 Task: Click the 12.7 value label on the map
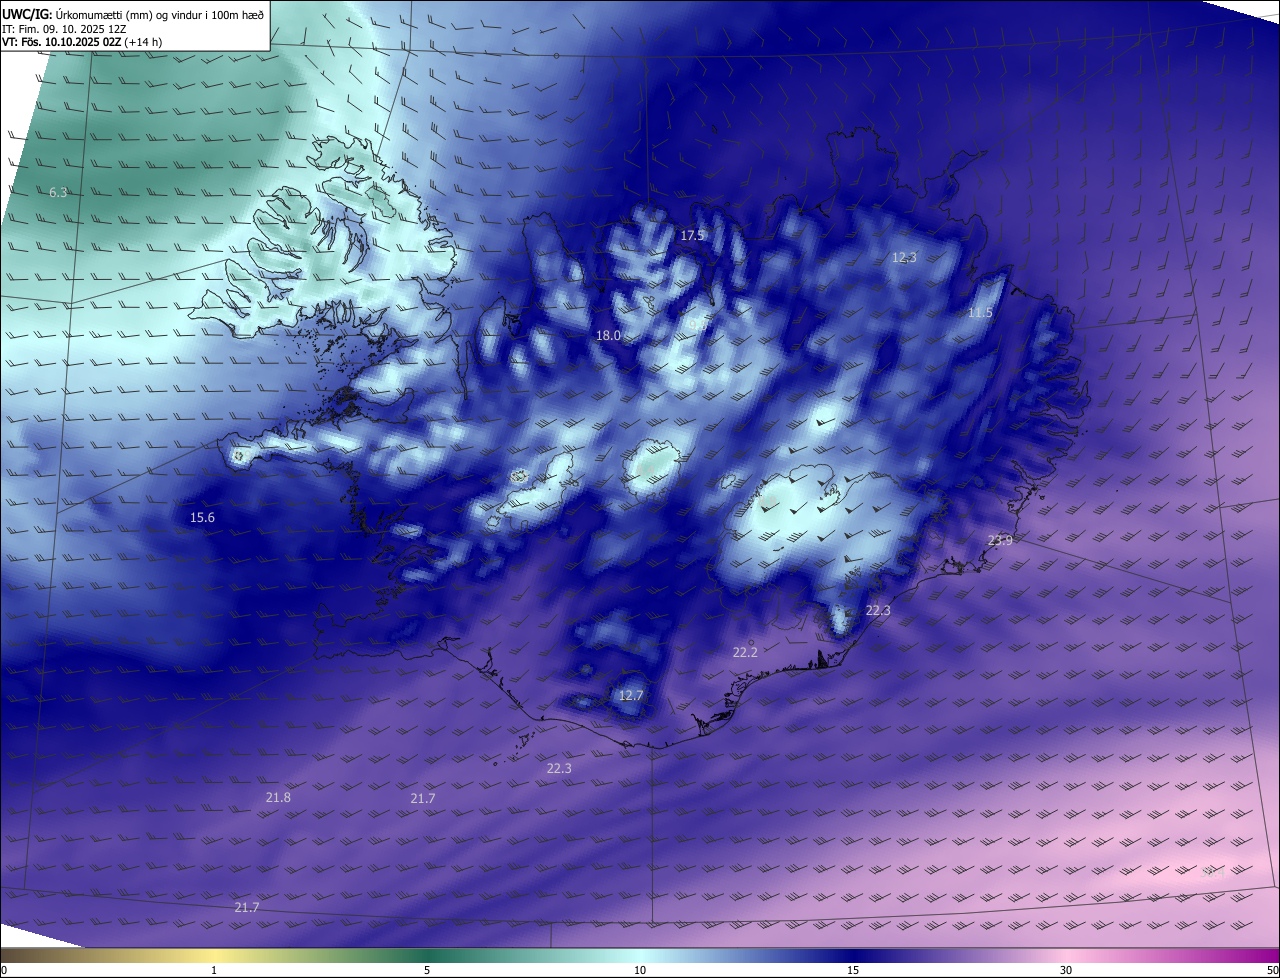(631, 695)
